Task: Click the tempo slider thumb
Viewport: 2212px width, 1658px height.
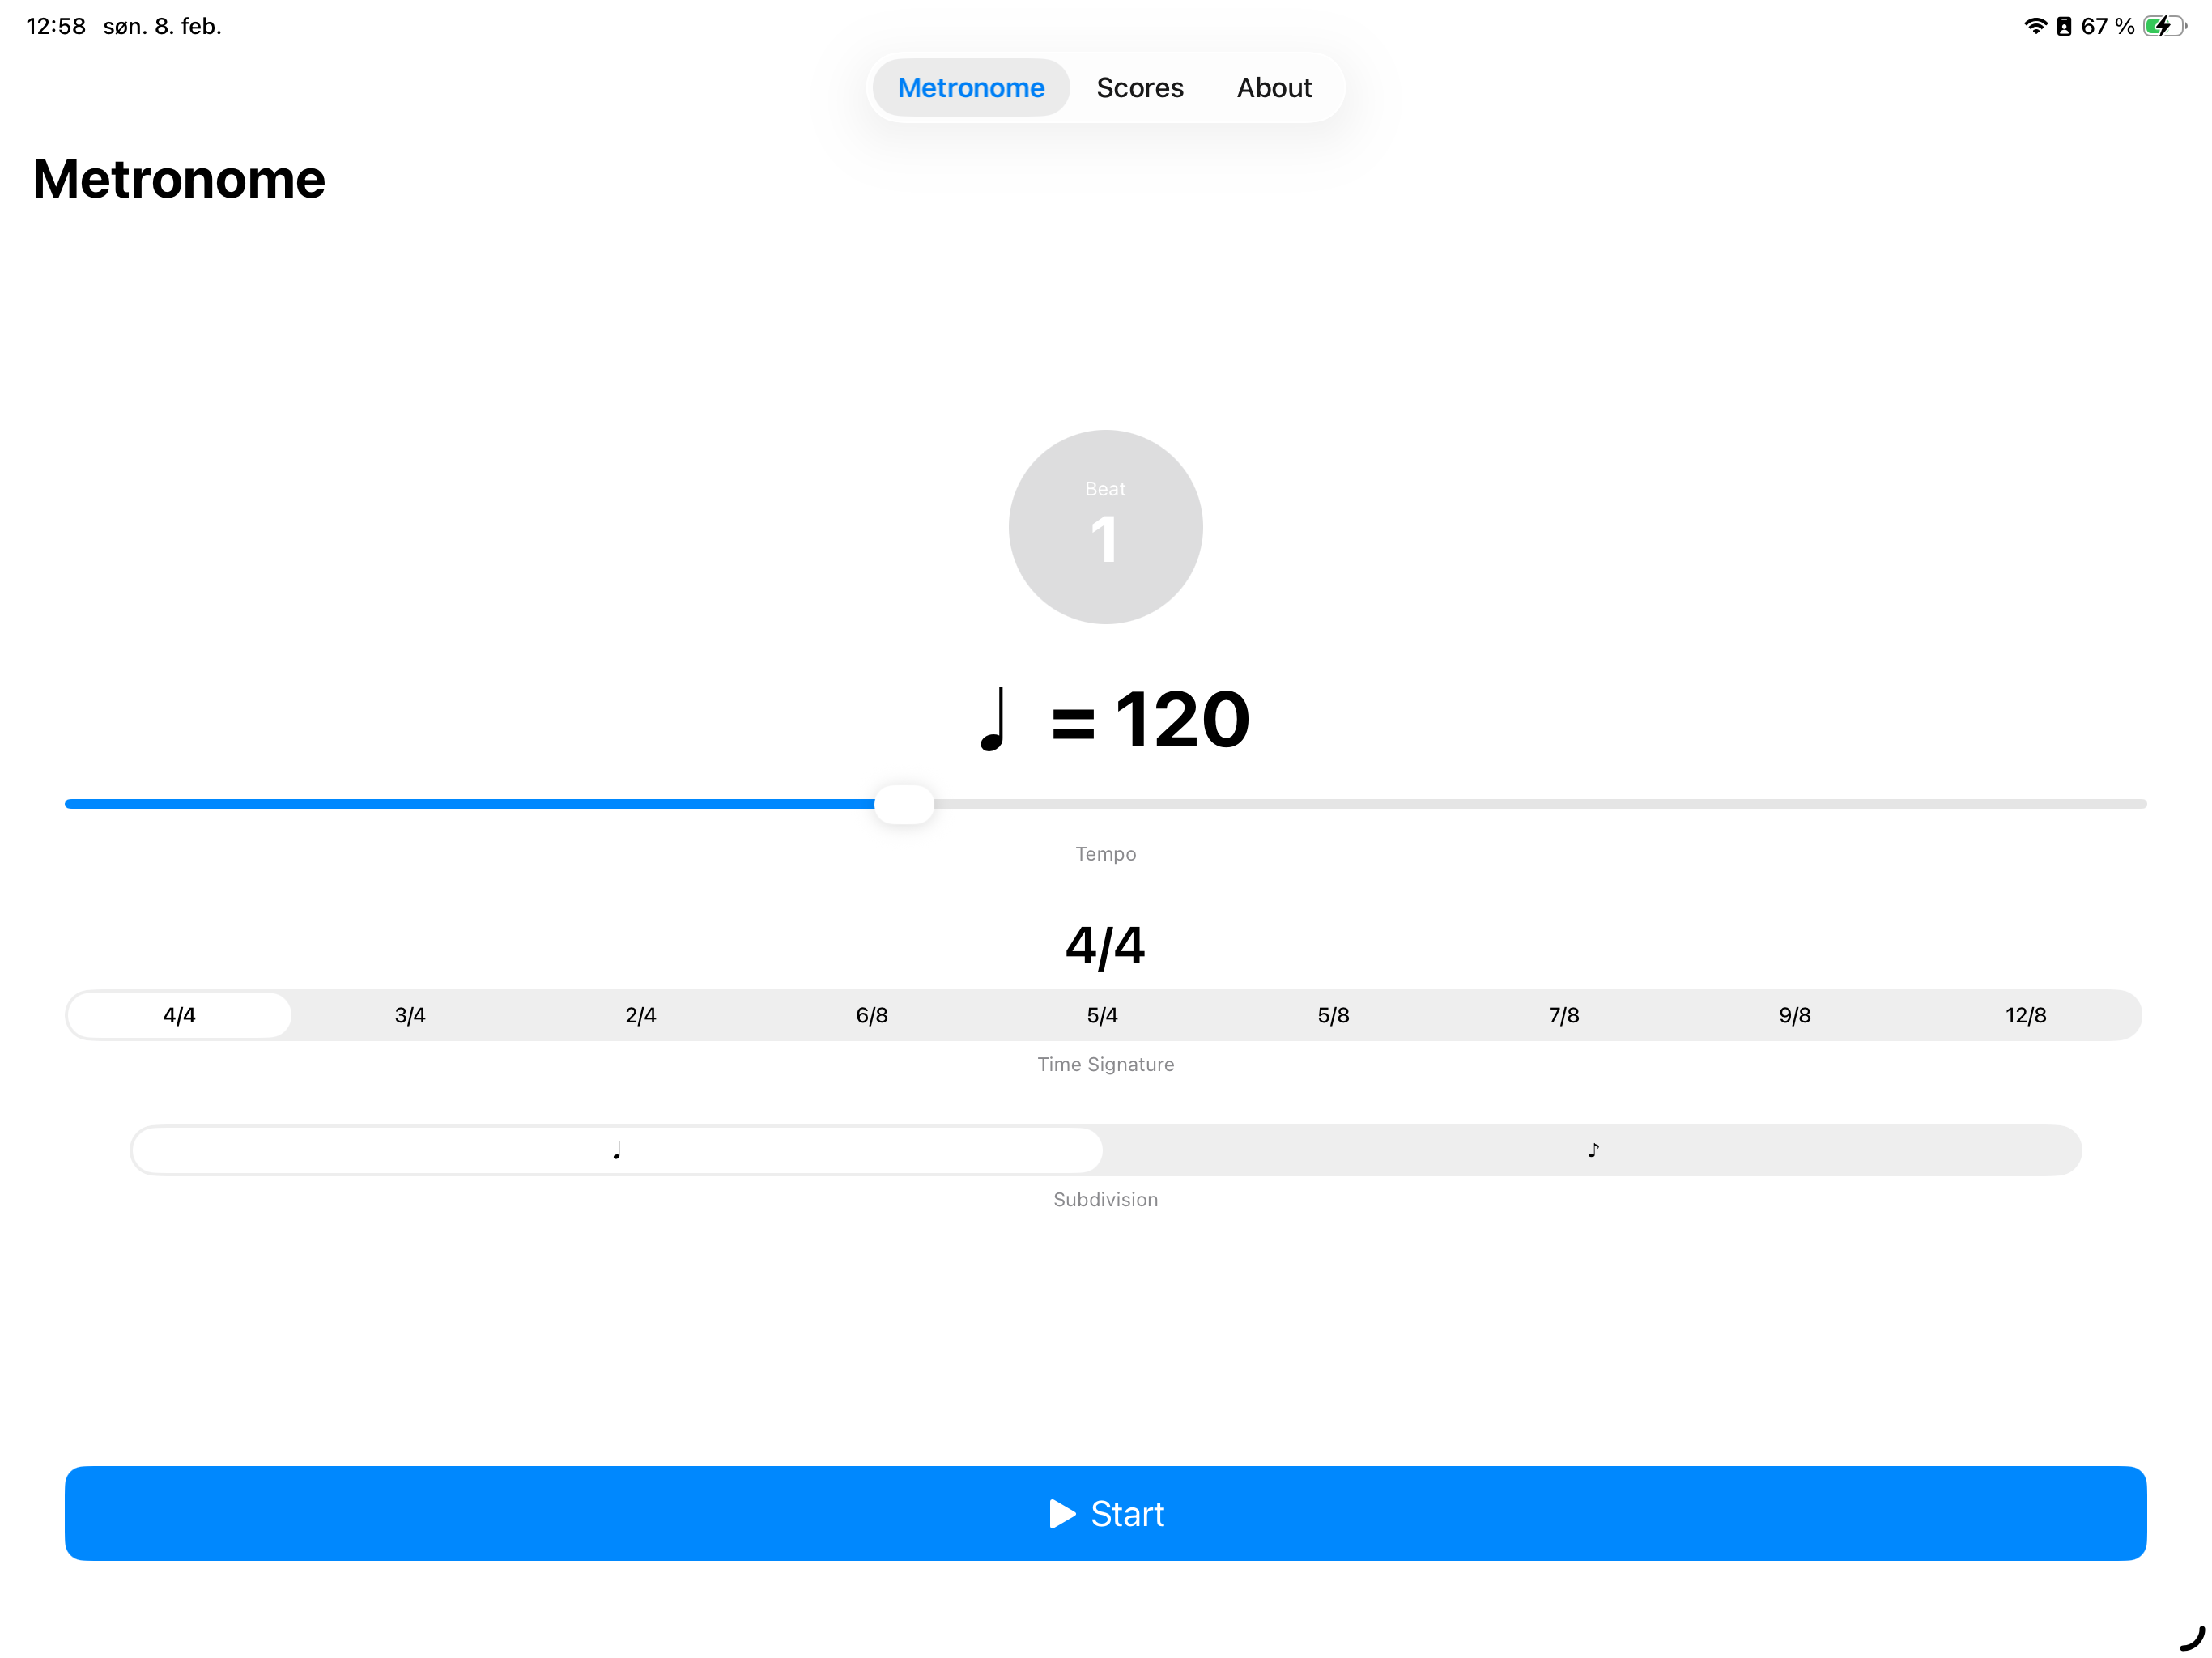Action: click(x=904, y=804)
